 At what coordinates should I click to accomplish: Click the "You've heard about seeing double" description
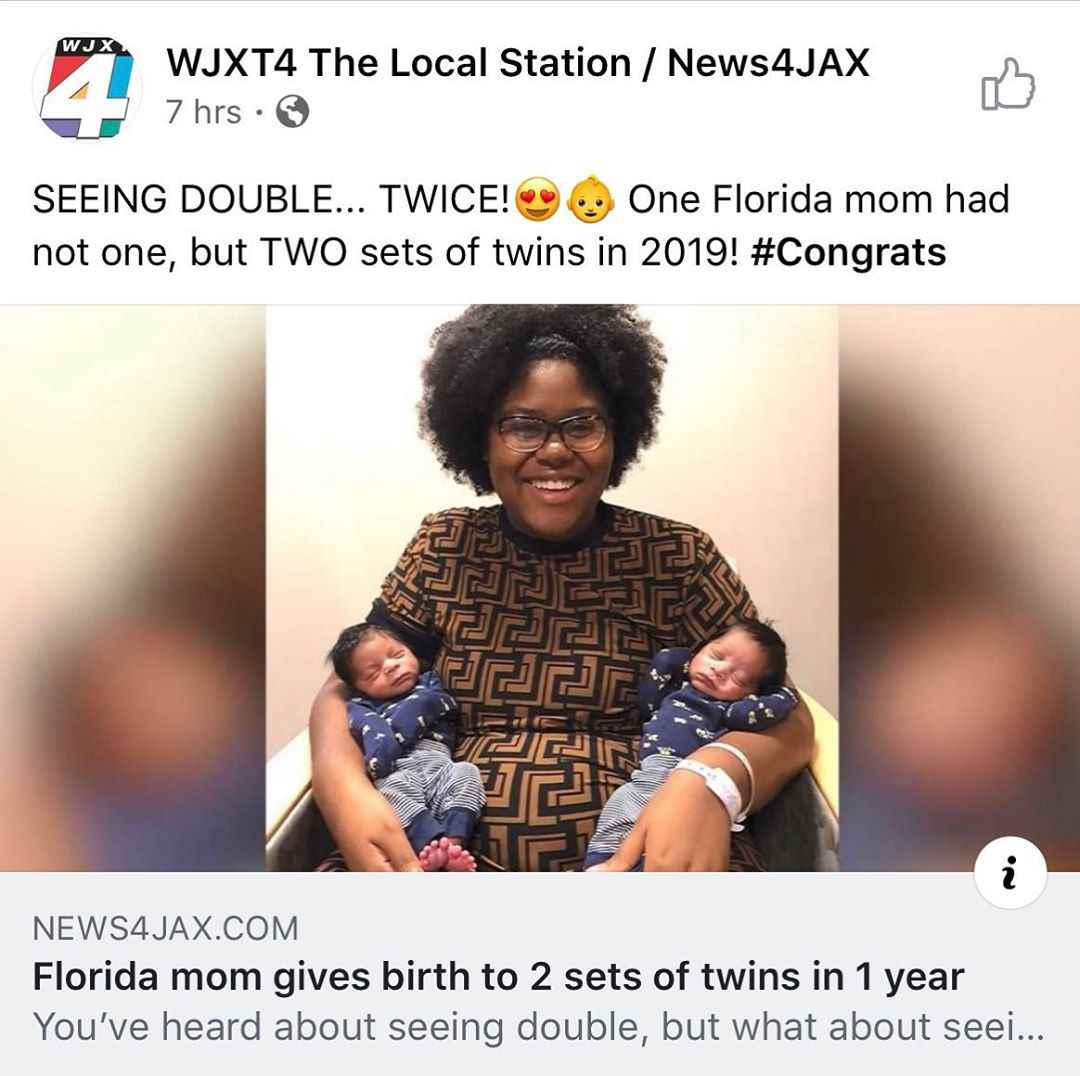click(539, 1027)
